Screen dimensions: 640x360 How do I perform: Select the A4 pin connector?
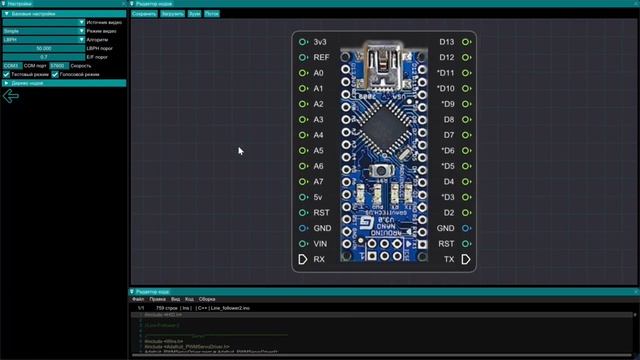pos(303,135)
